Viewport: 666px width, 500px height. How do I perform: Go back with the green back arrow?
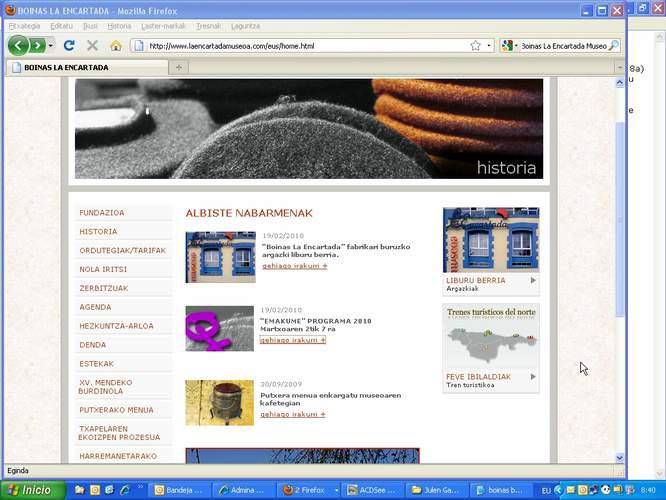(x=18, y=45)
